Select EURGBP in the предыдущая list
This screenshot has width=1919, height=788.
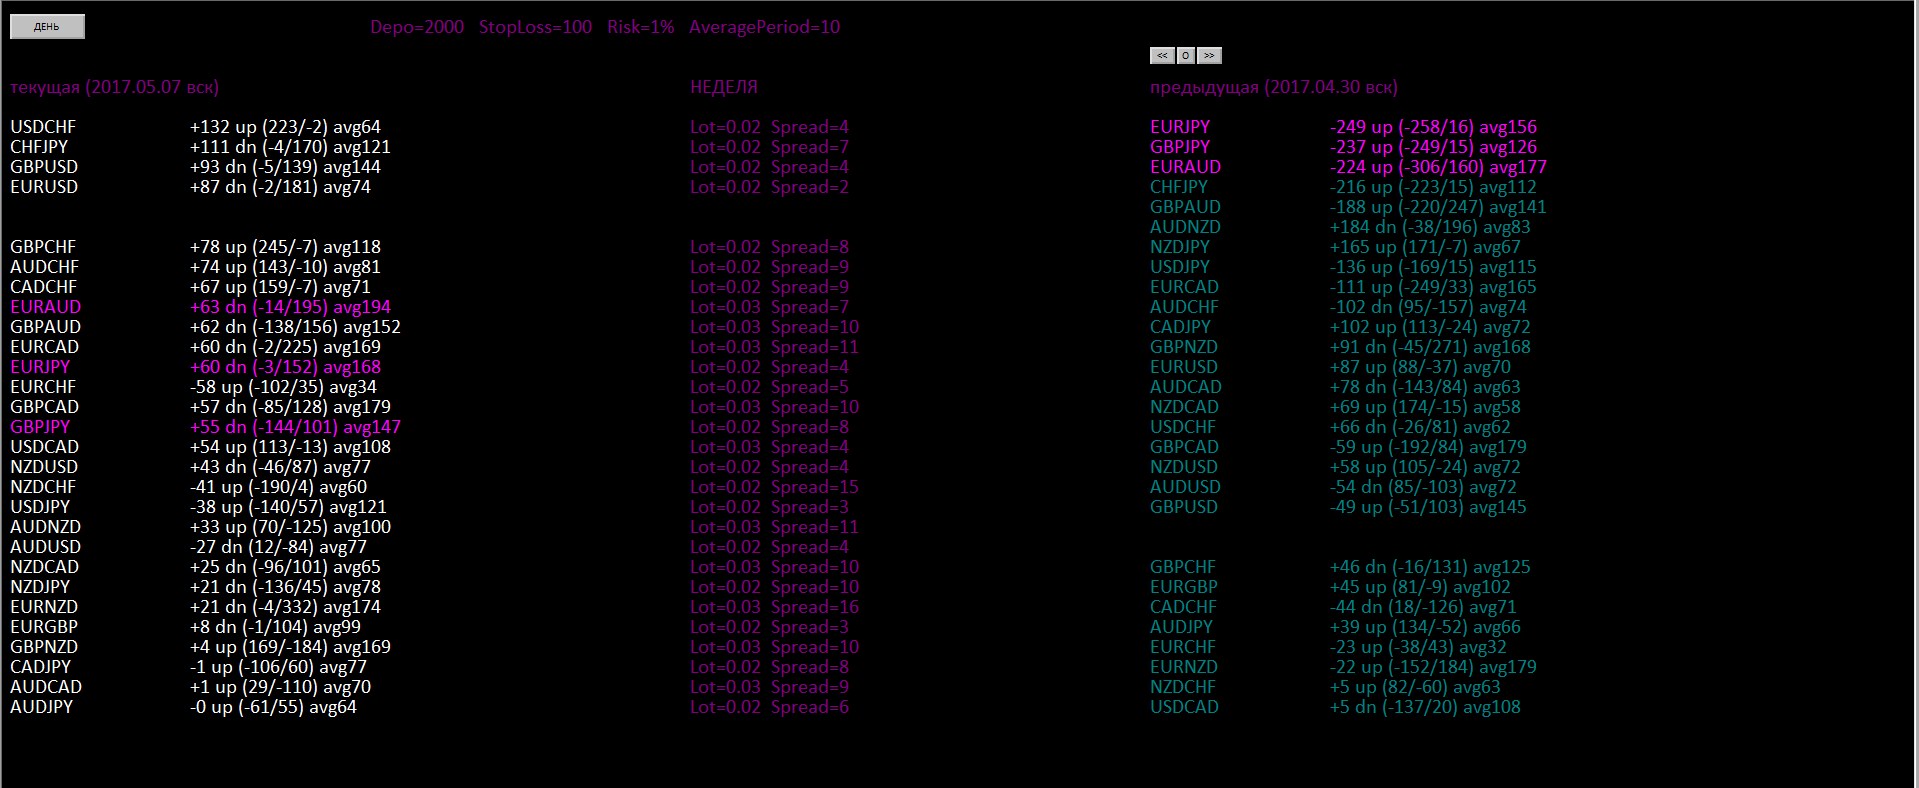pyautogui.click(x=1184, y=587)
